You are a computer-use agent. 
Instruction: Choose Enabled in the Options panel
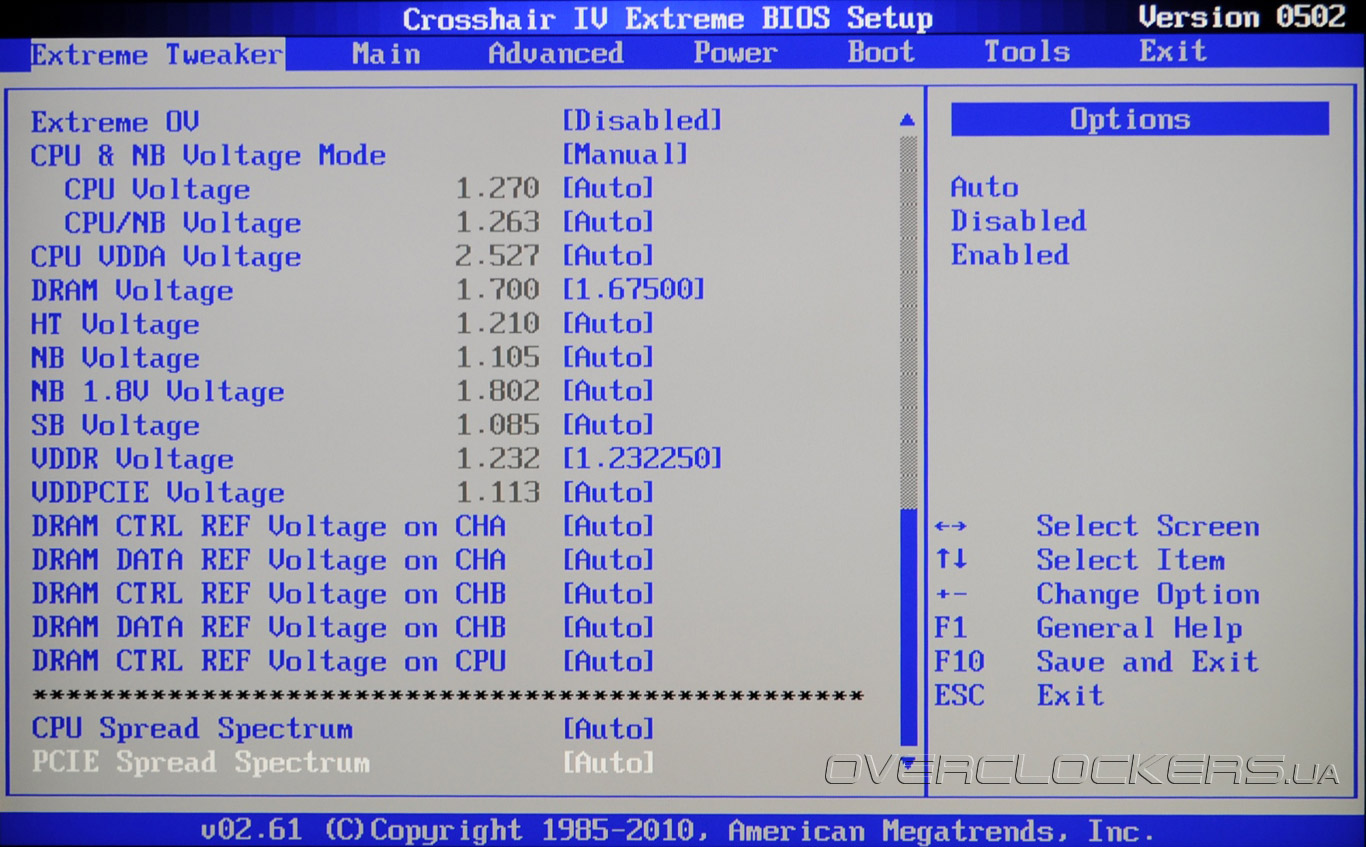(1010, 255)
